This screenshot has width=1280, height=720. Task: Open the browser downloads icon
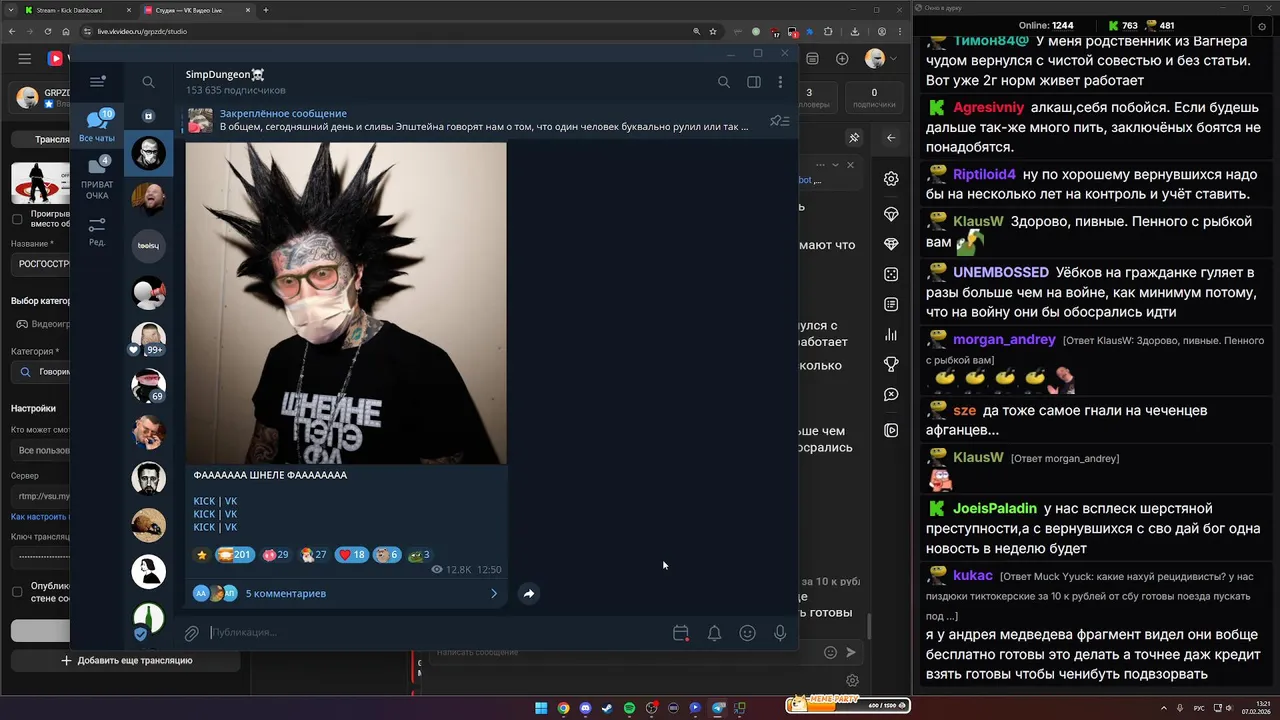pyautogui.click(x=853, y=31)
